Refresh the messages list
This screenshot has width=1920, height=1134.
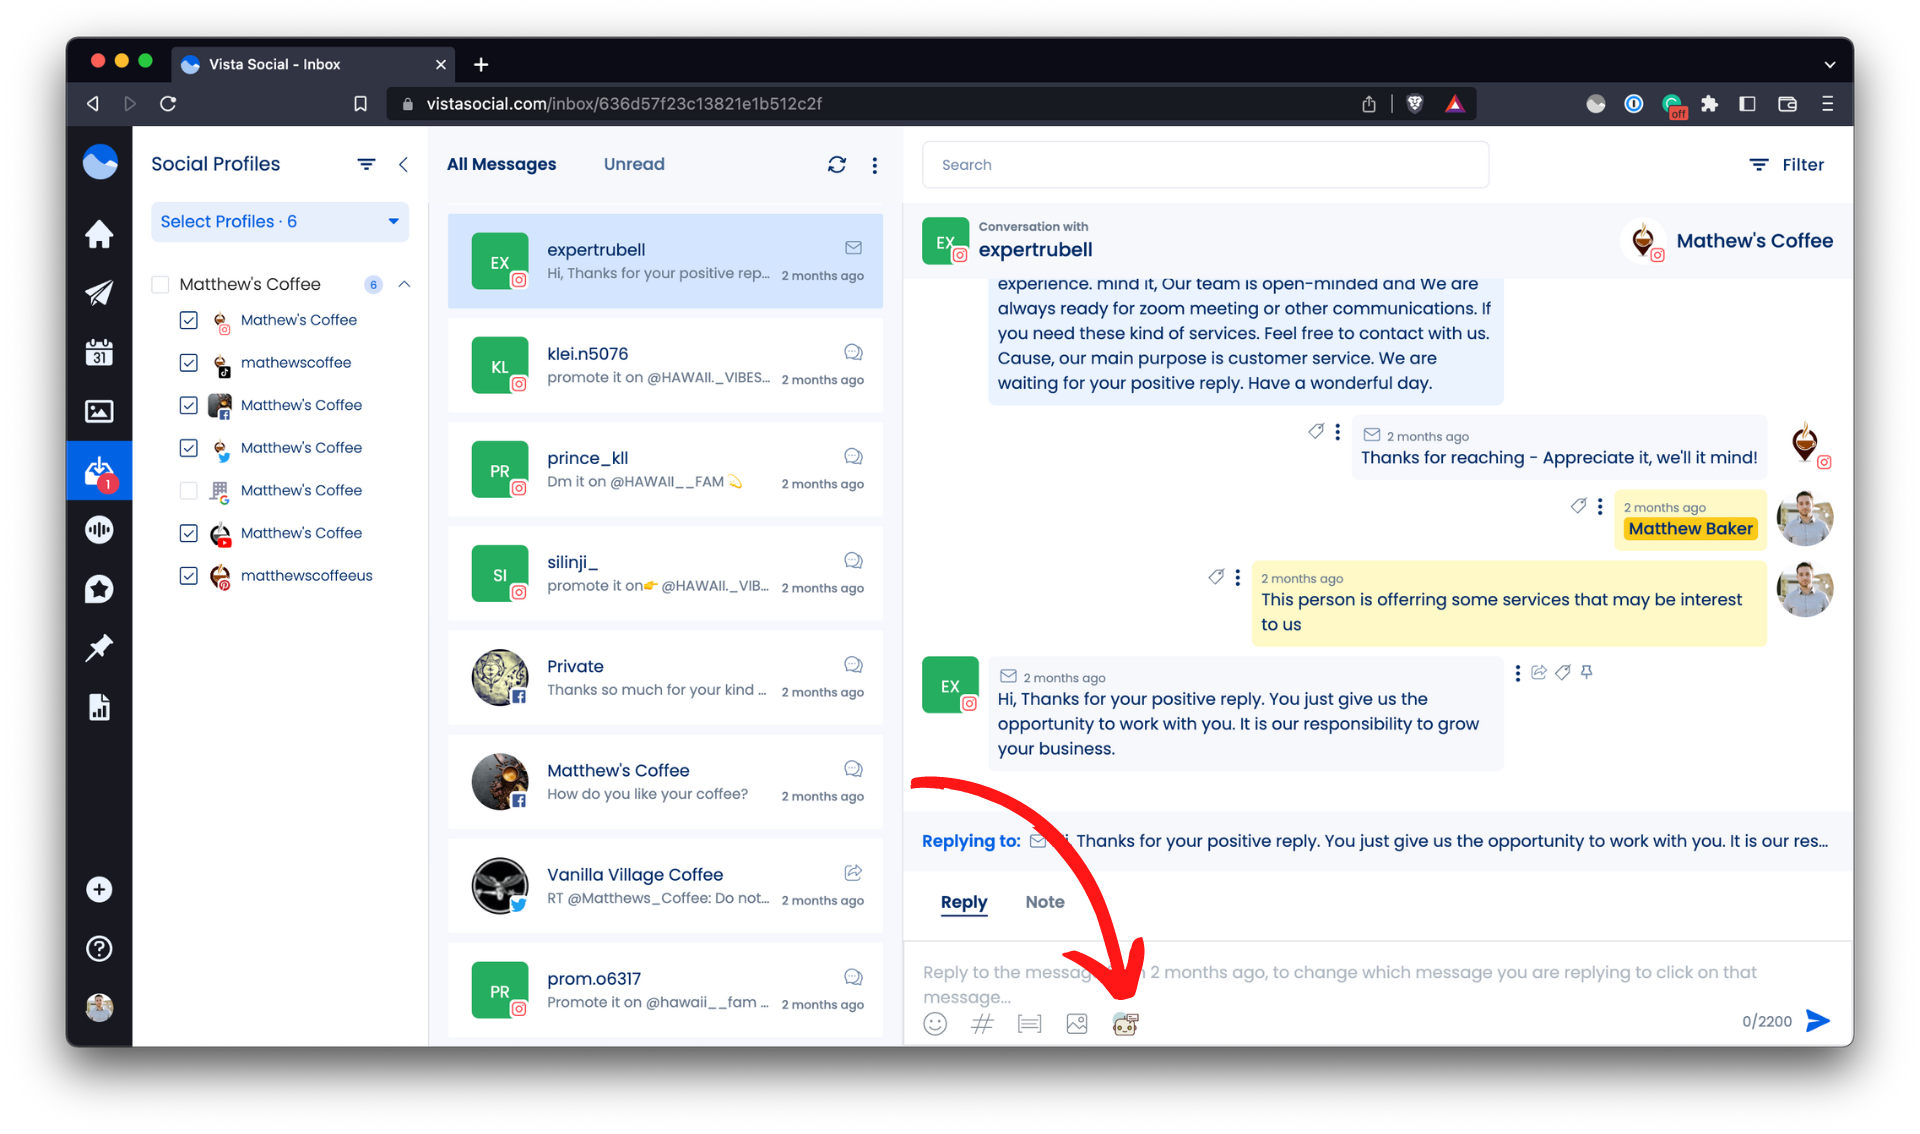click(837, 165)
